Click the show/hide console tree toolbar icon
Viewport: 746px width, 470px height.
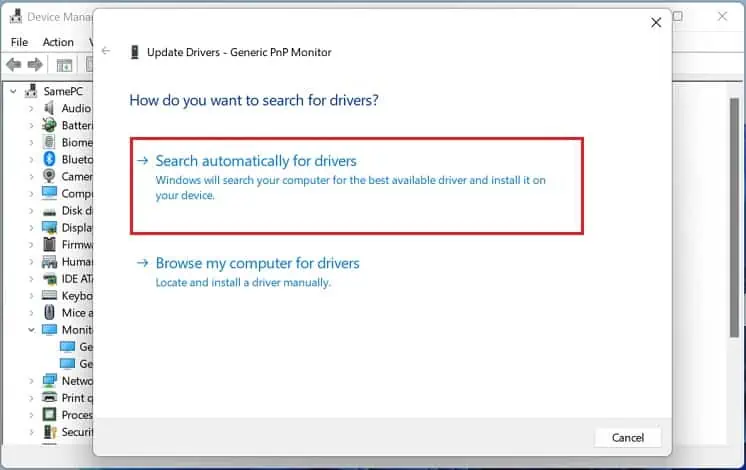64,65
